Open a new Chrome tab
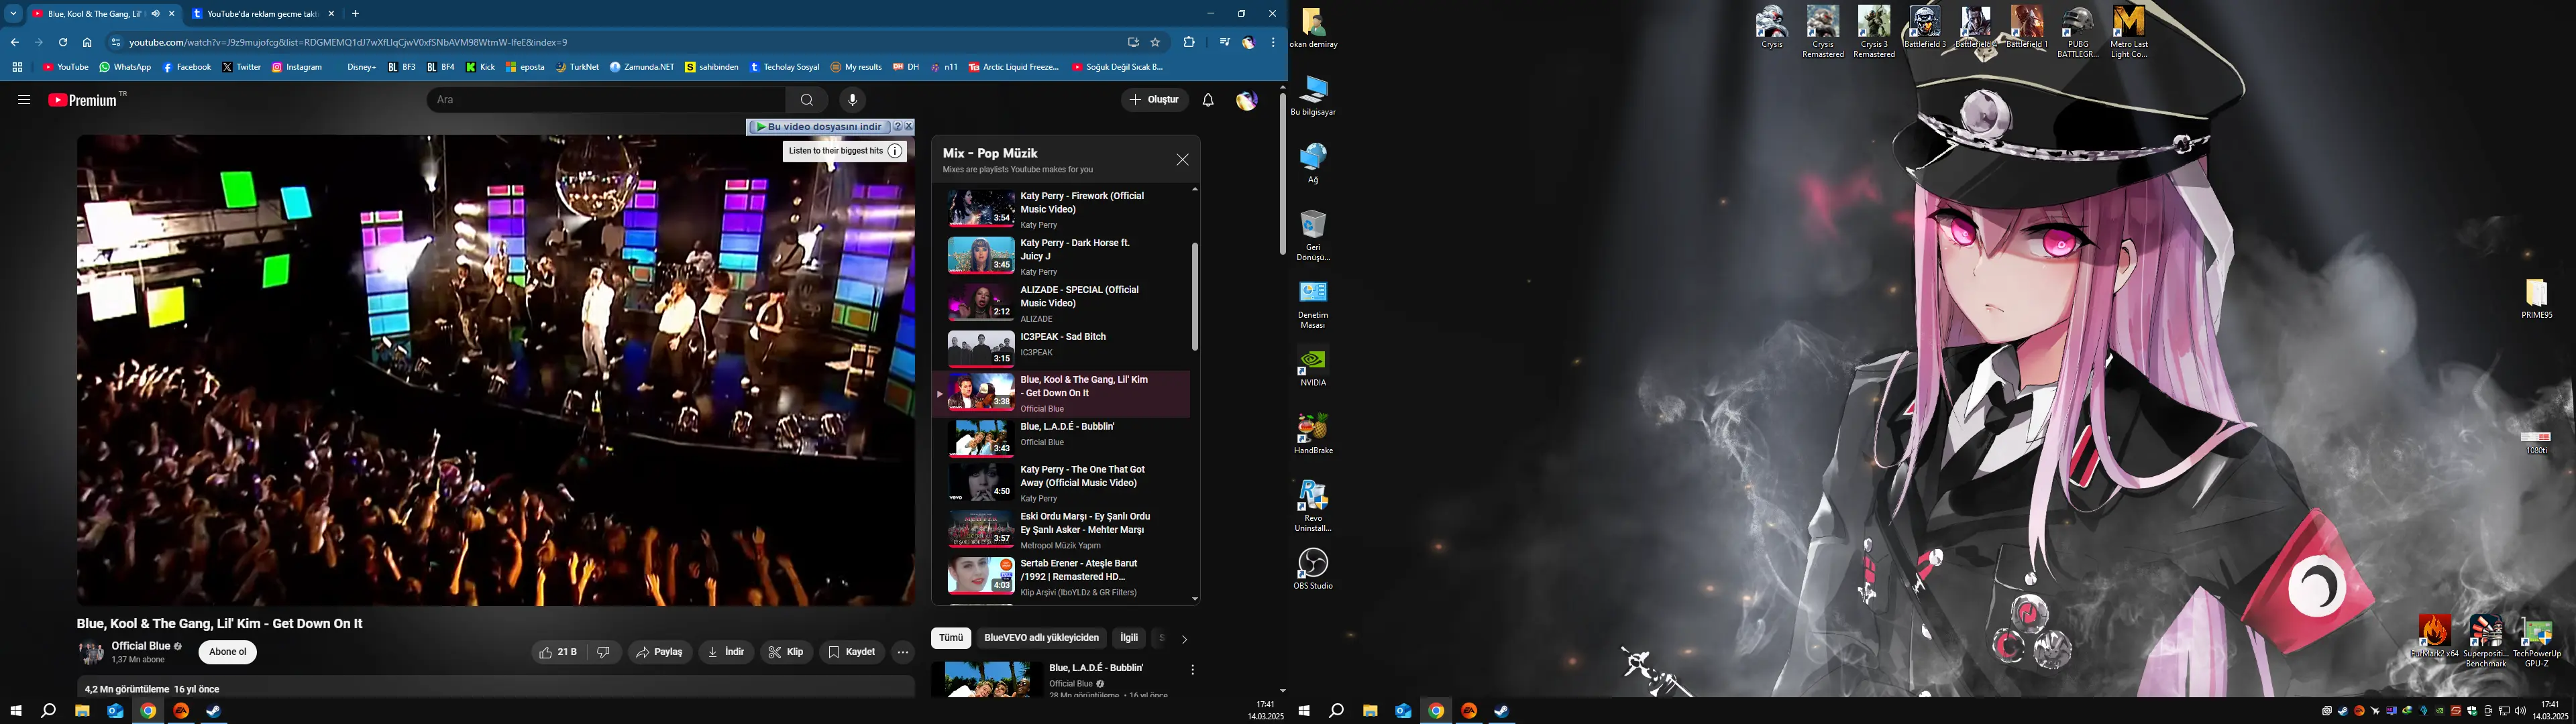This screenshot has width=2576, height=724. click(x=355, y=14)
